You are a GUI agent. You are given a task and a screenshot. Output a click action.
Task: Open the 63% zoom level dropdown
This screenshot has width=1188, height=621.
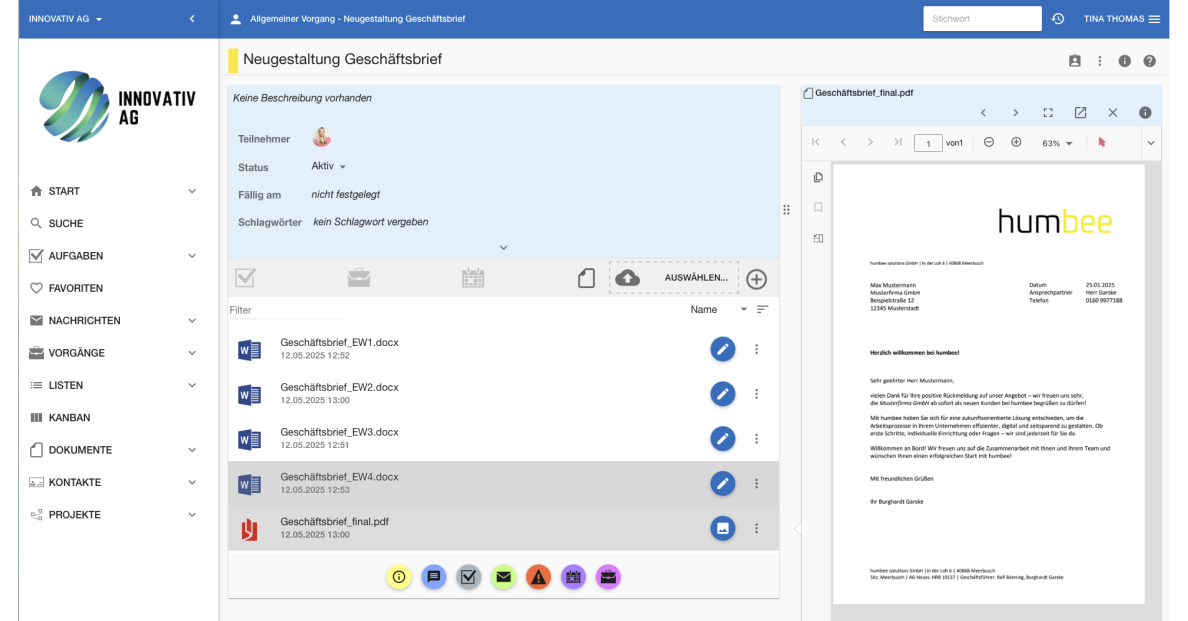(1057, 143)
